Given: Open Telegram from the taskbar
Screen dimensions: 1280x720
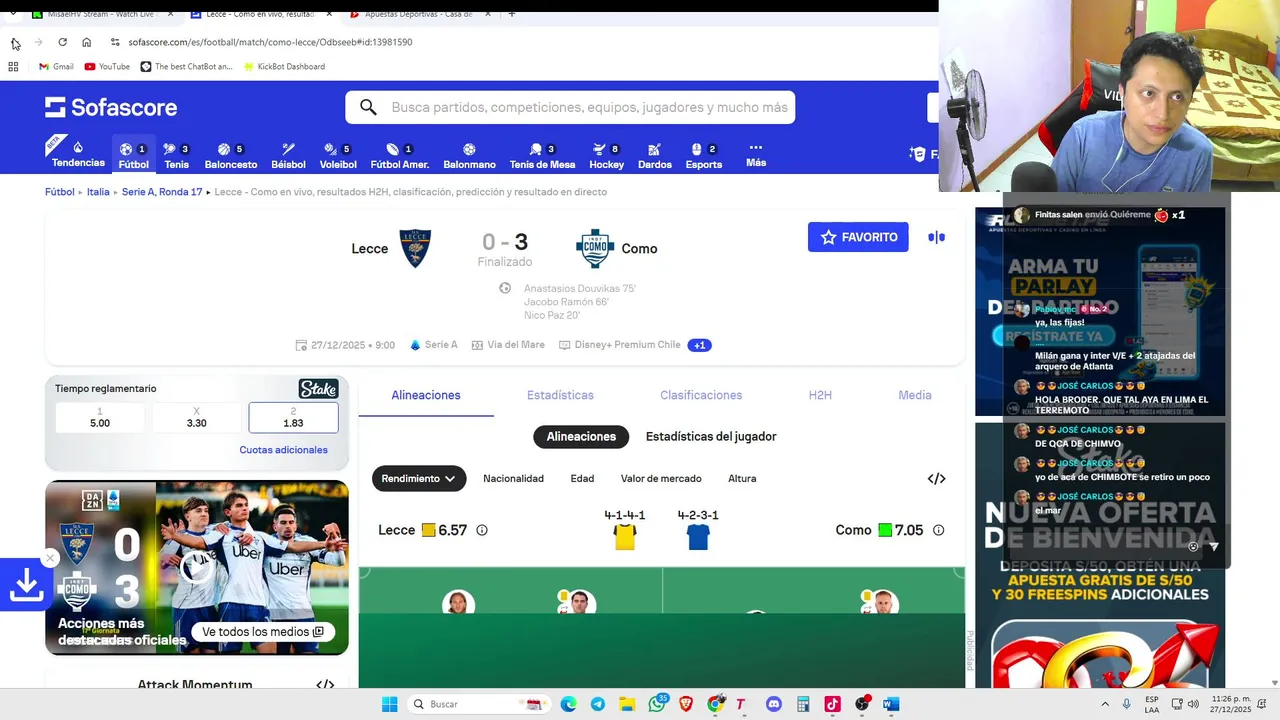Looking at the screenshot, I should pos(598,704).
